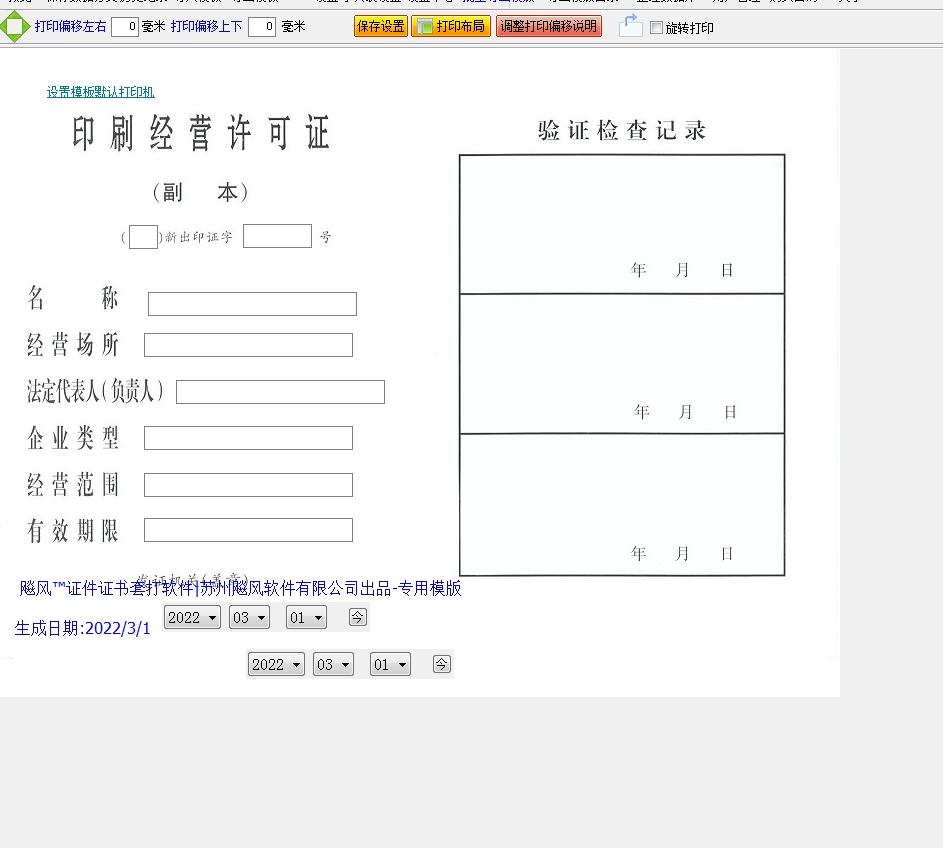Click the rotate print arrow icon
Image resolution: width=943 pixels, height=848 pixels.
click(630, 26)
